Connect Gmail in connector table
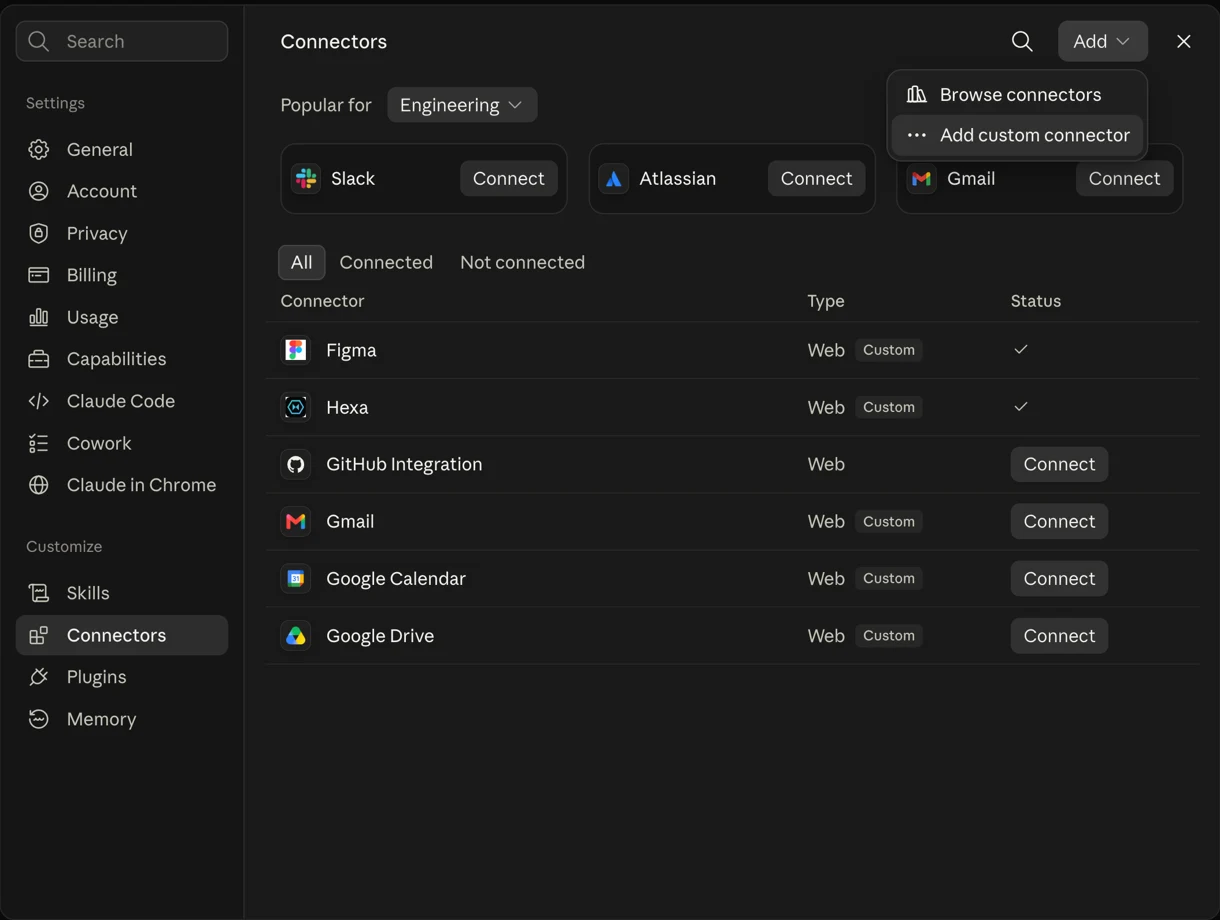1220x920 pixels. (x=1059, y=521)
